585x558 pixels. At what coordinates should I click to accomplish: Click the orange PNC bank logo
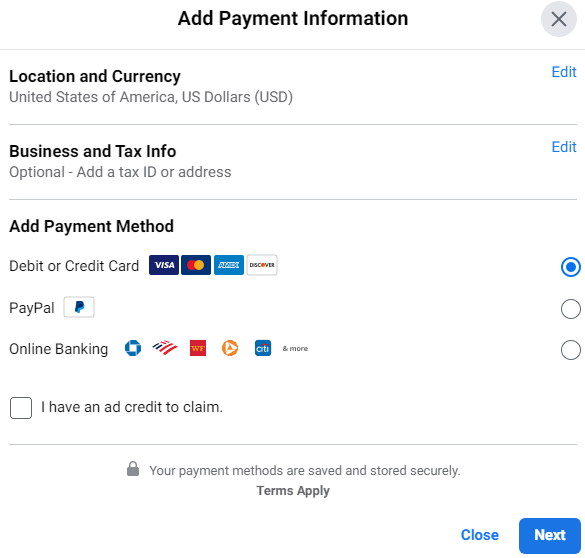pos(230,348)
